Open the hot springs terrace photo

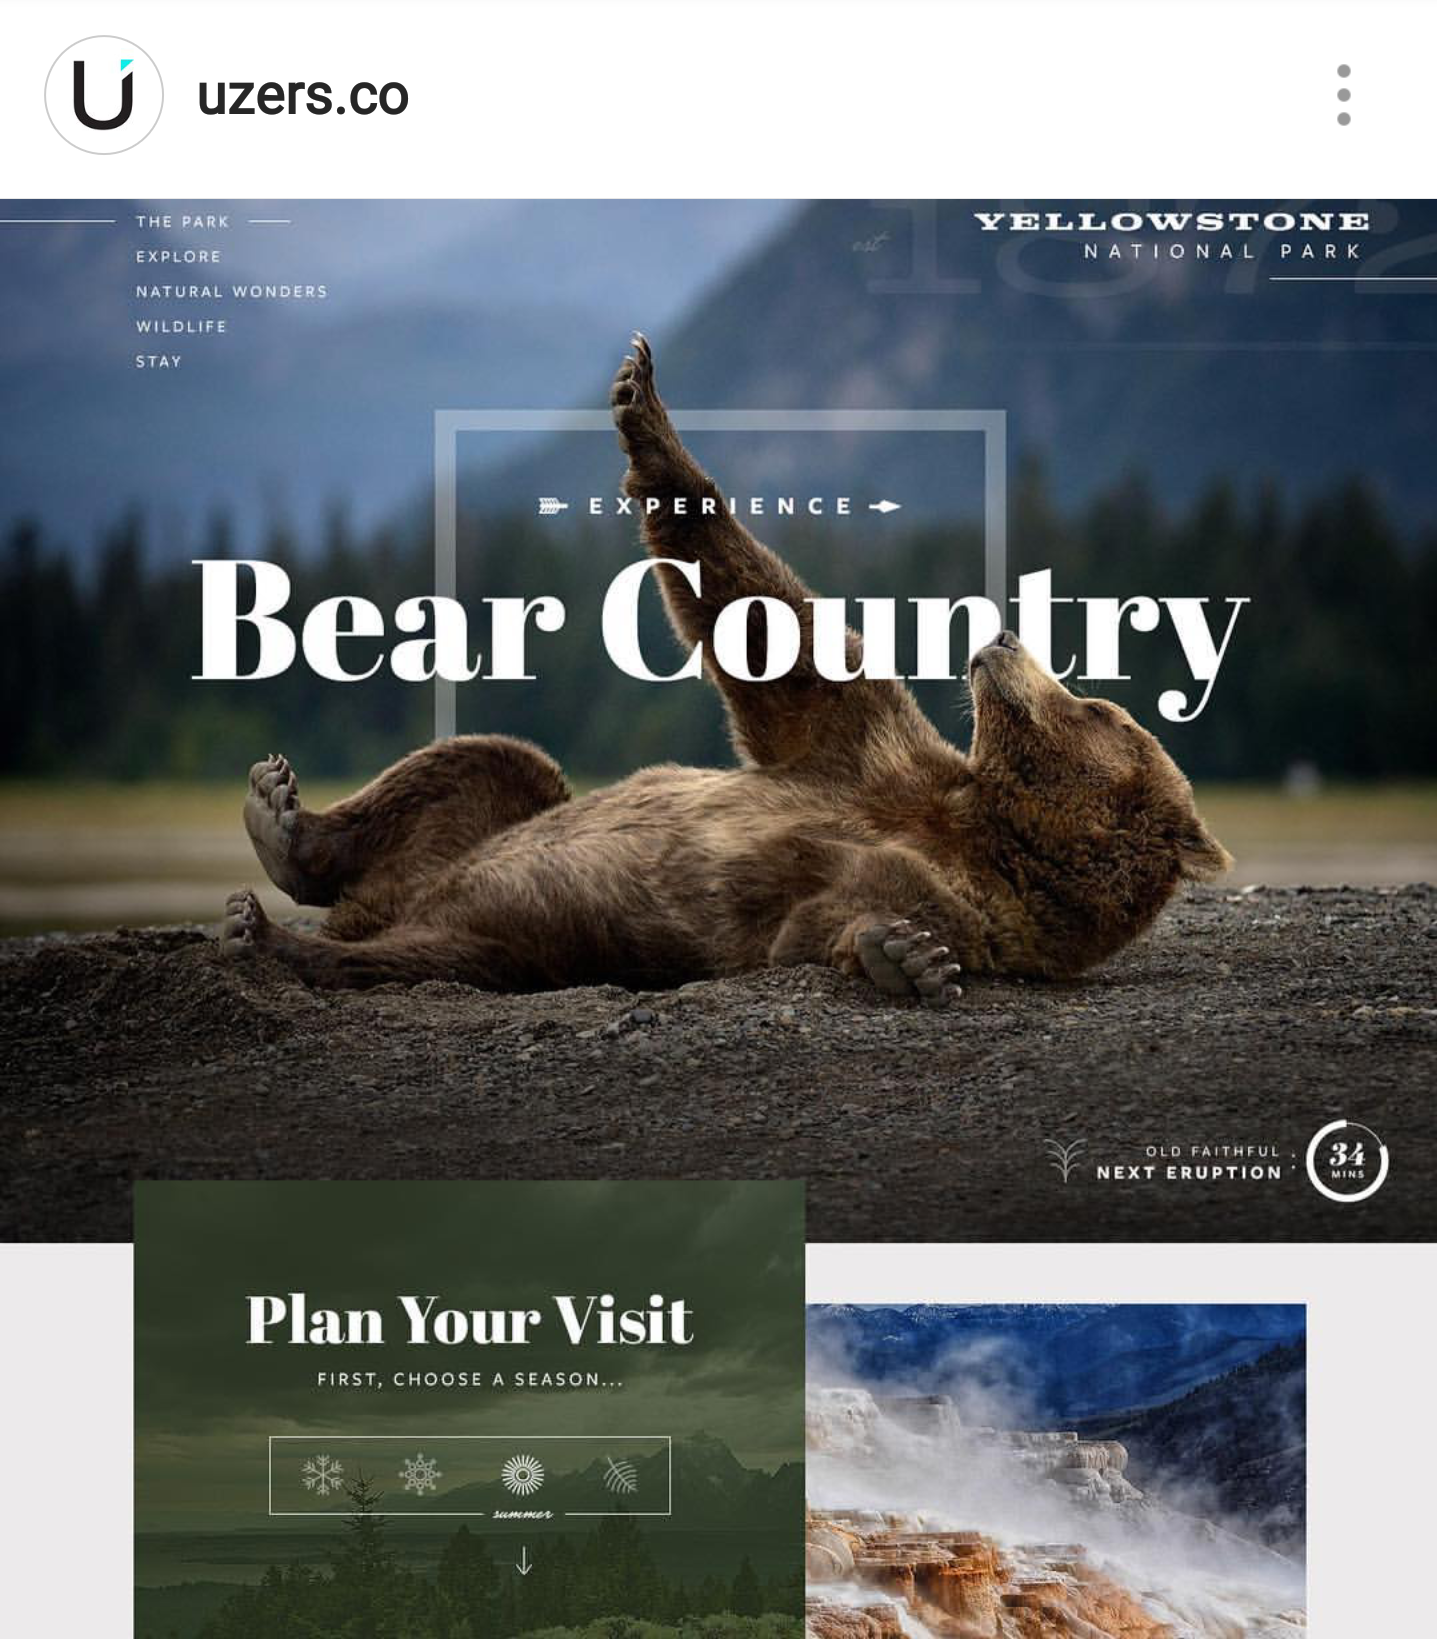click(1056, 1471)
